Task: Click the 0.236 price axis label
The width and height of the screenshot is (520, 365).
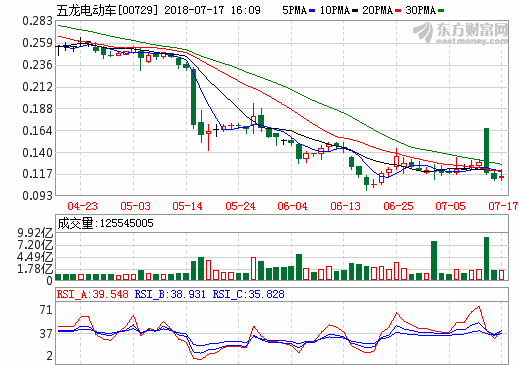Action: [x=37, y=65]
